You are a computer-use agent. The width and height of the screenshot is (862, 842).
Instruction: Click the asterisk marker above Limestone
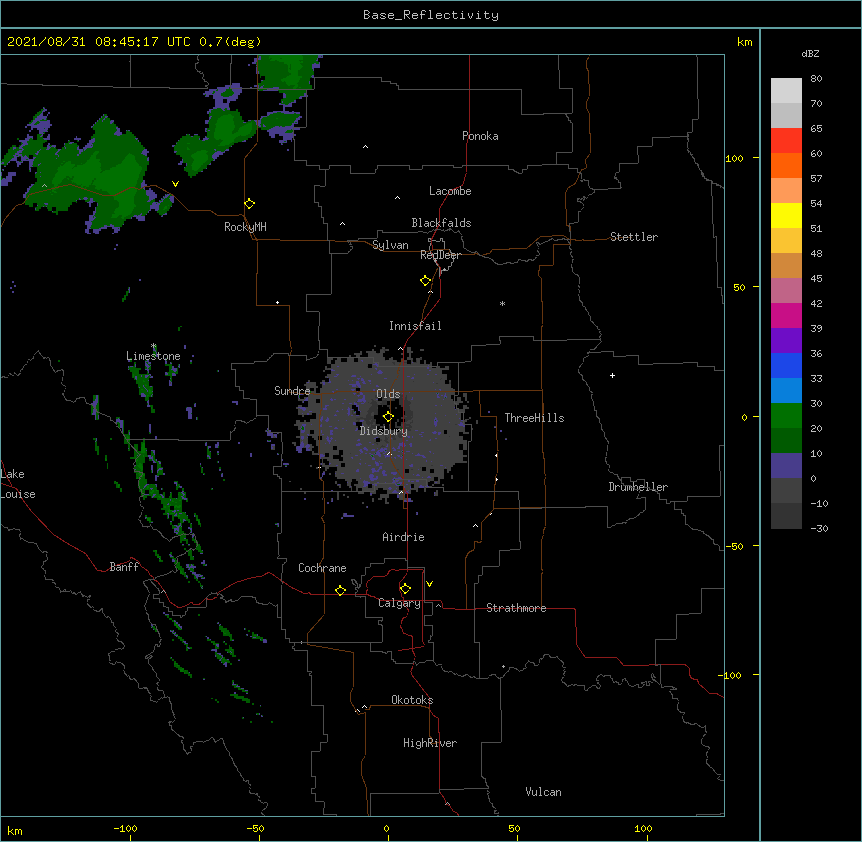pyautogui.click(x=153, y=346)
